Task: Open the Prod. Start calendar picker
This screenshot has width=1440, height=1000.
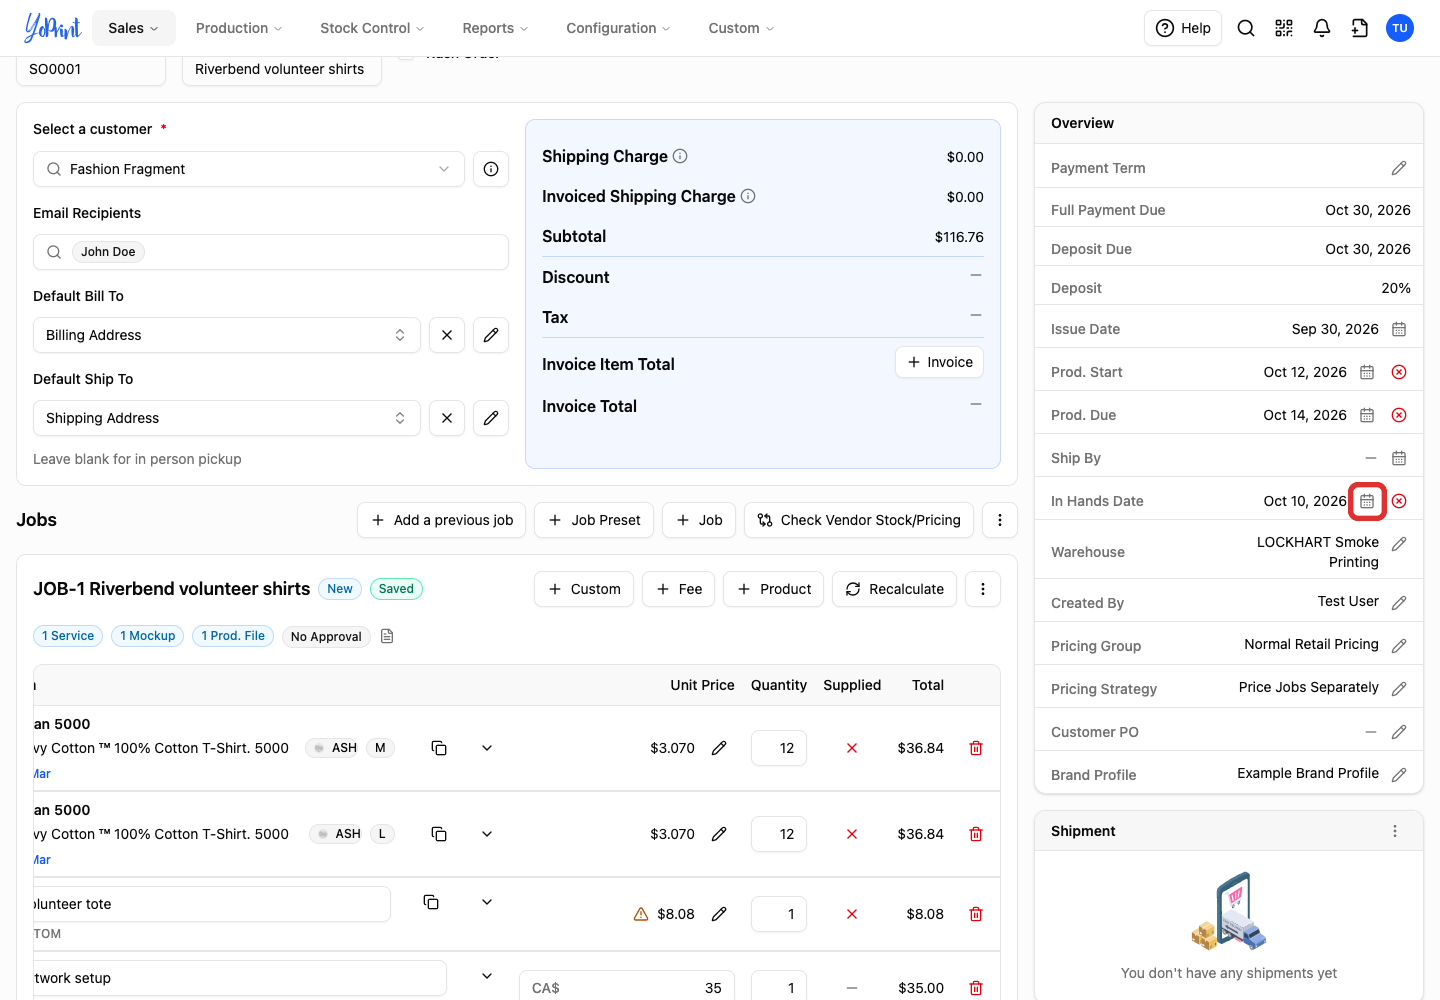Action: pos(1367,372)
